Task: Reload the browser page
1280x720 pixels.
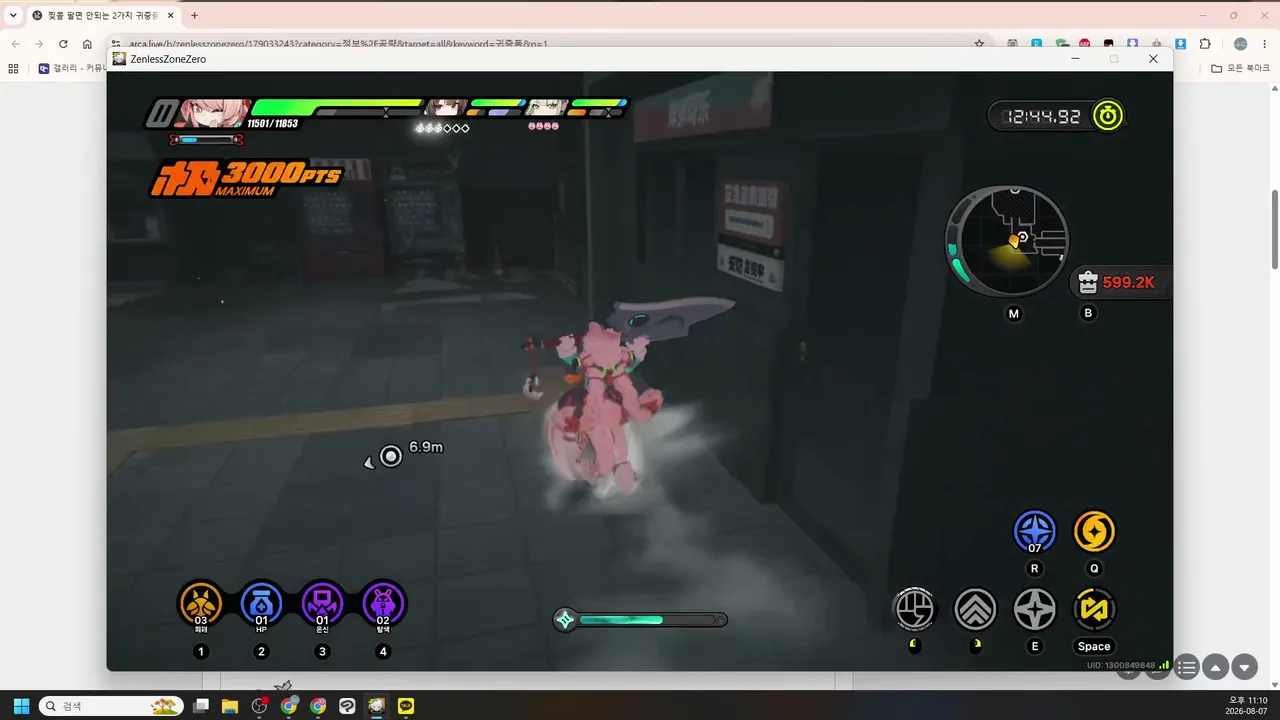Action: click(x=63, y=44)
